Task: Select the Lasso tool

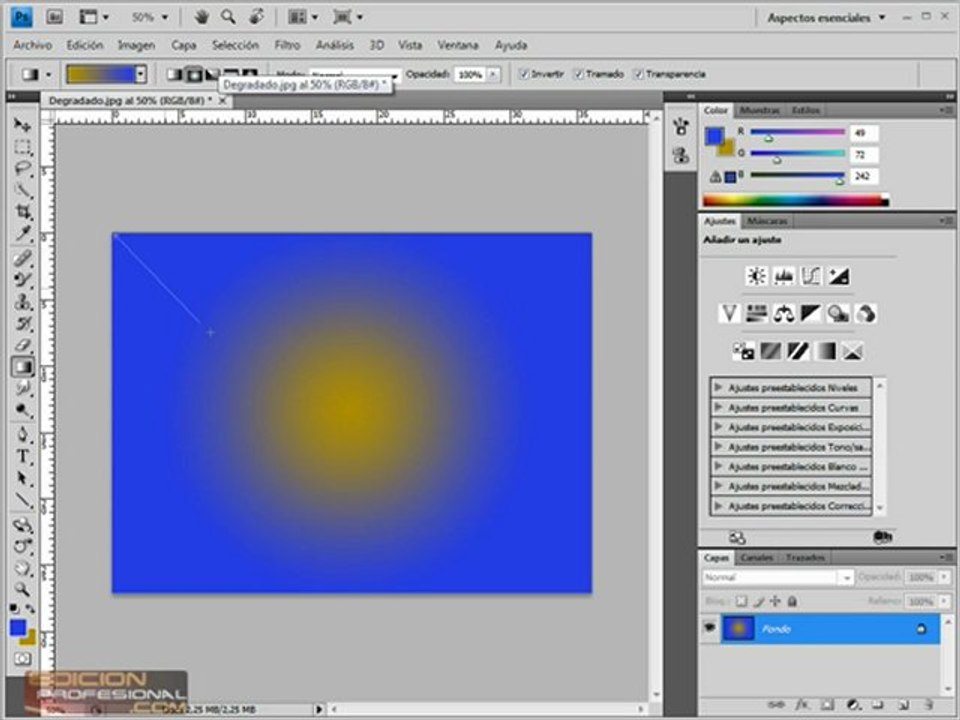Action: click(x=23, y=169)
